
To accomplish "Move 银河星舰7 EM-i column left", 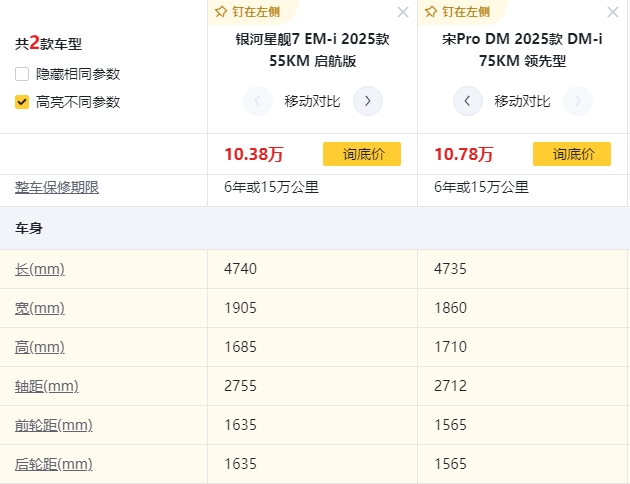I will pos(258,101).
